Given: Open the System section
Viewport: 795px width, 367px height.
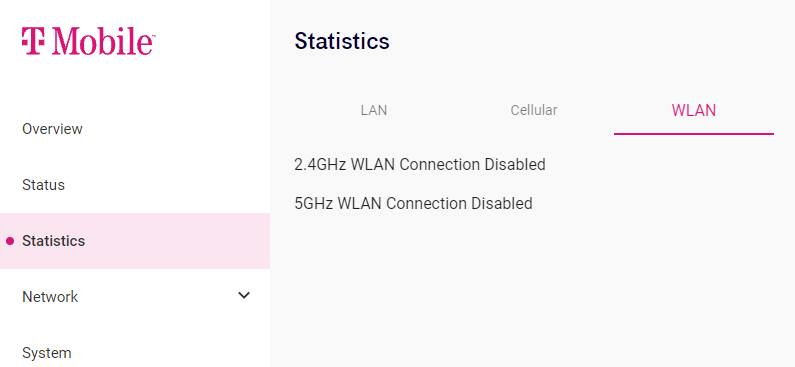Looking at the screenshot, I should point(47,353).
